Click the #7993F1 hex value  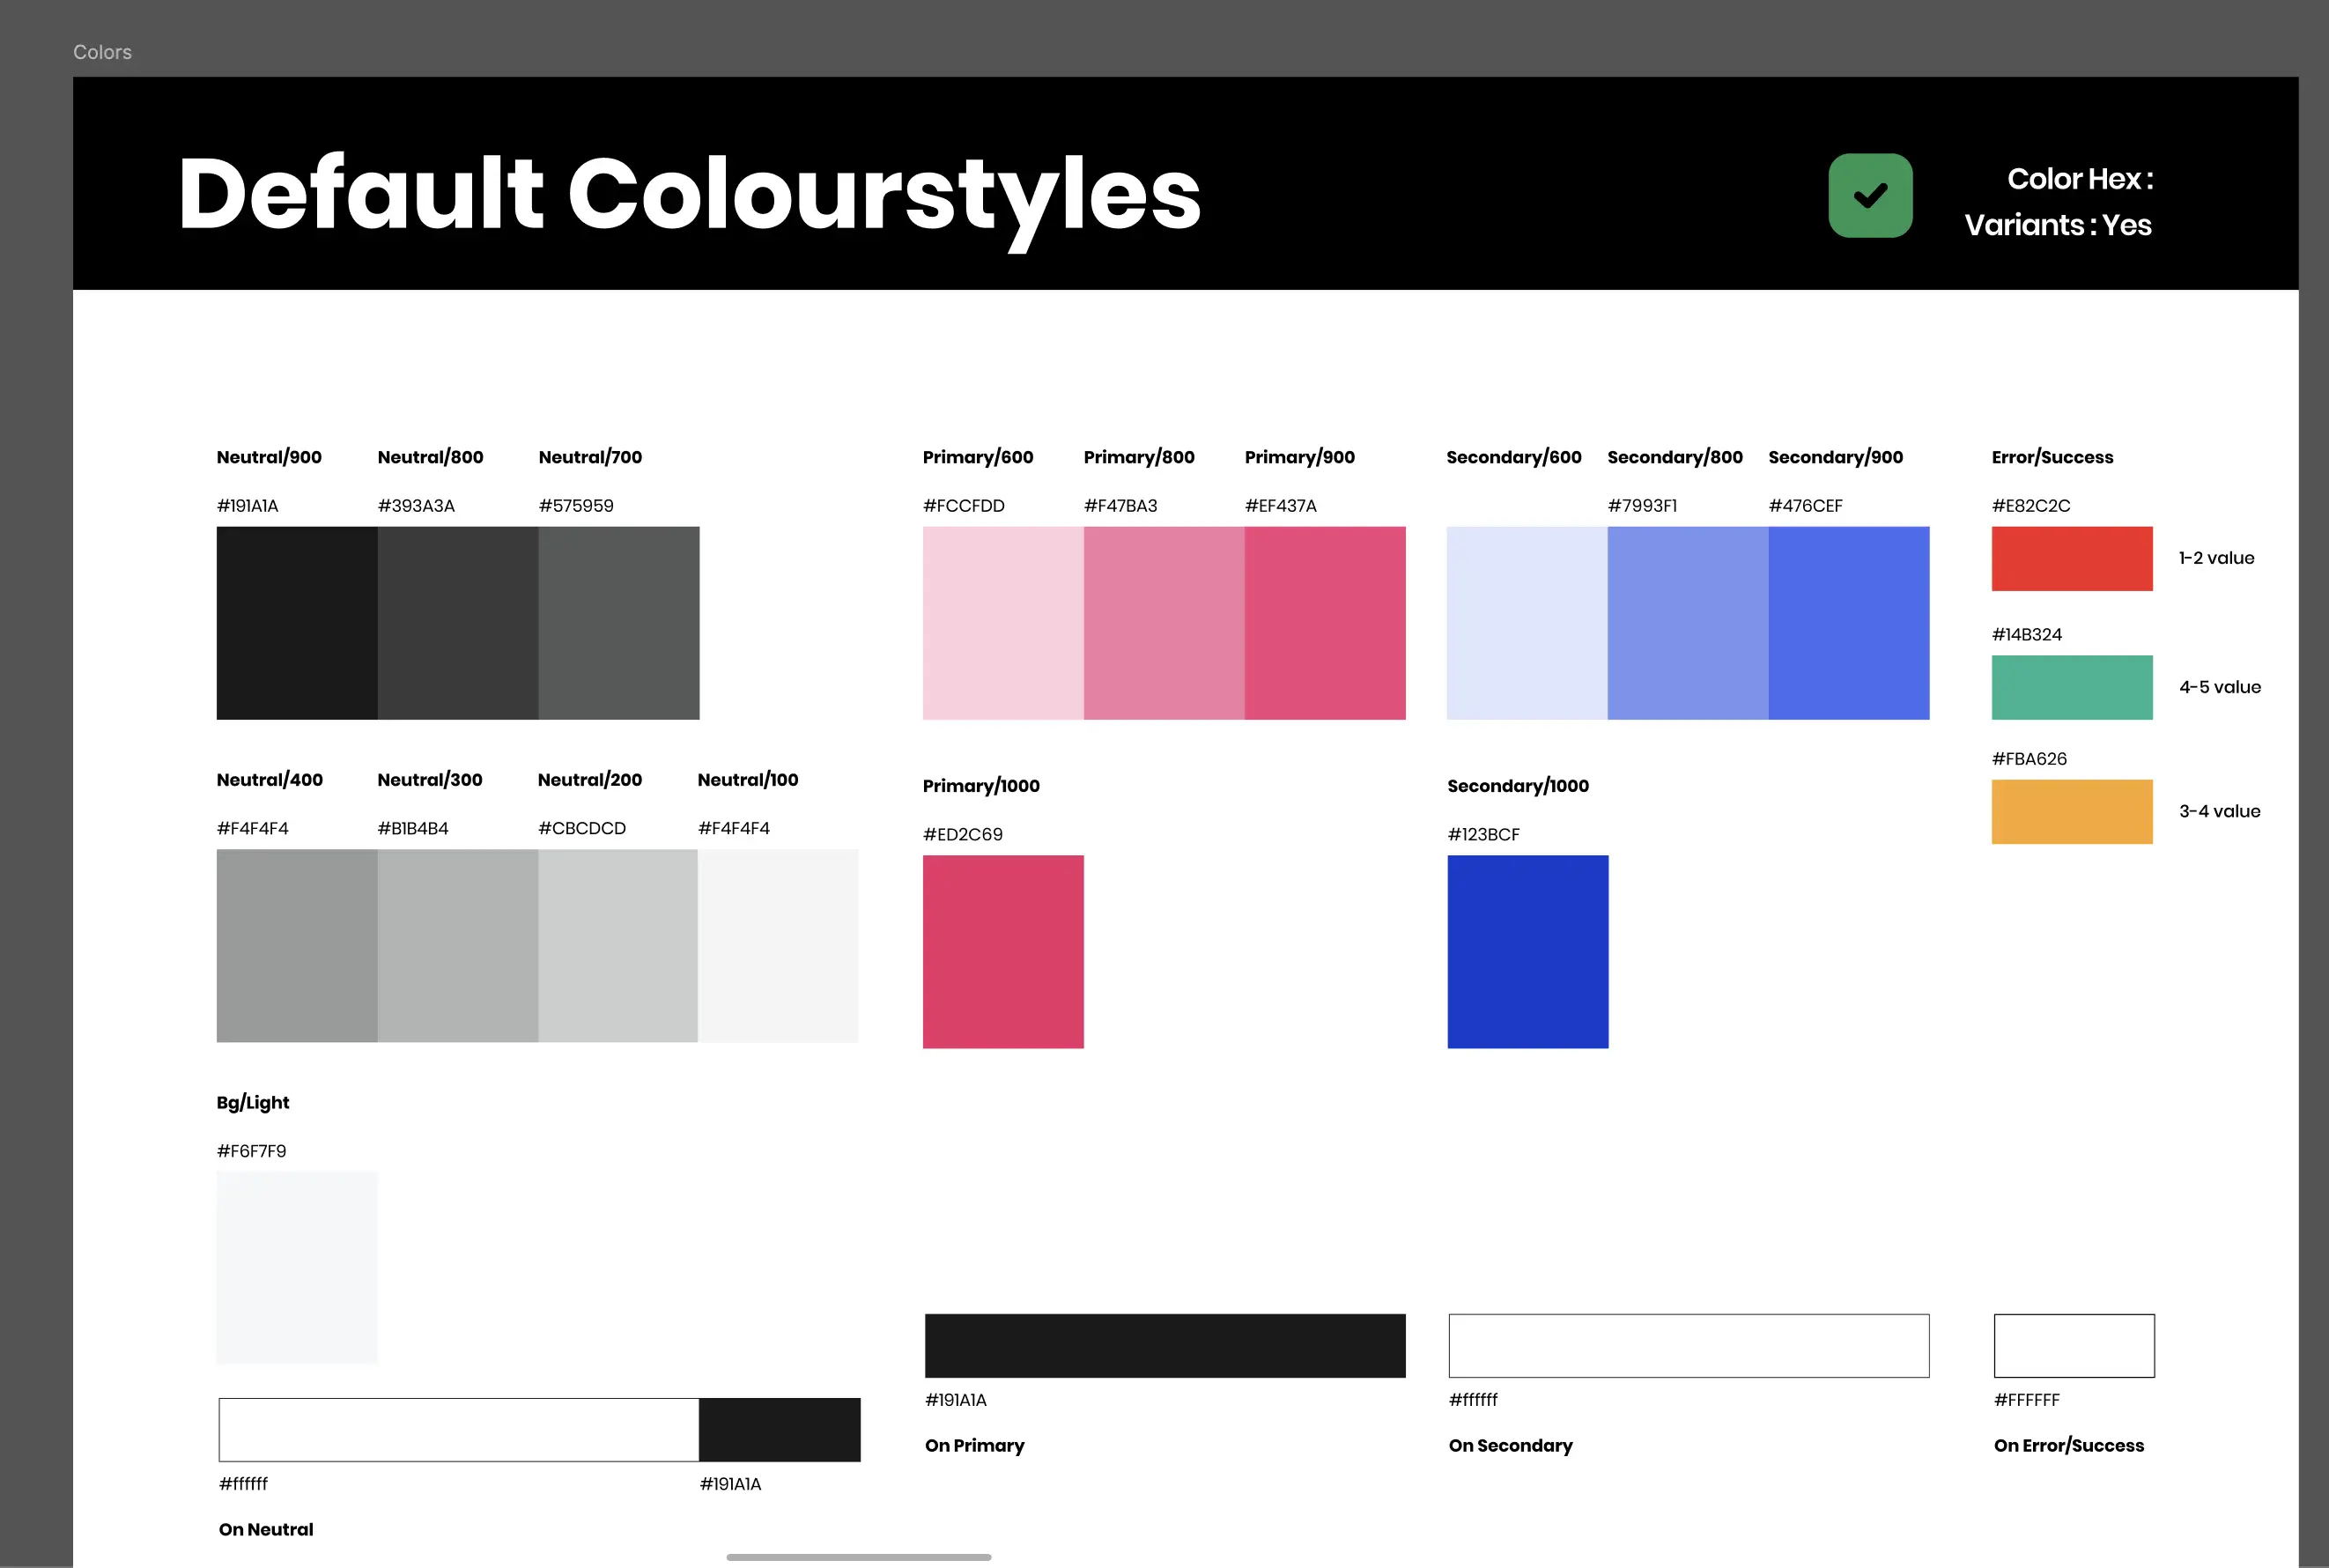tap(1642, 506)
